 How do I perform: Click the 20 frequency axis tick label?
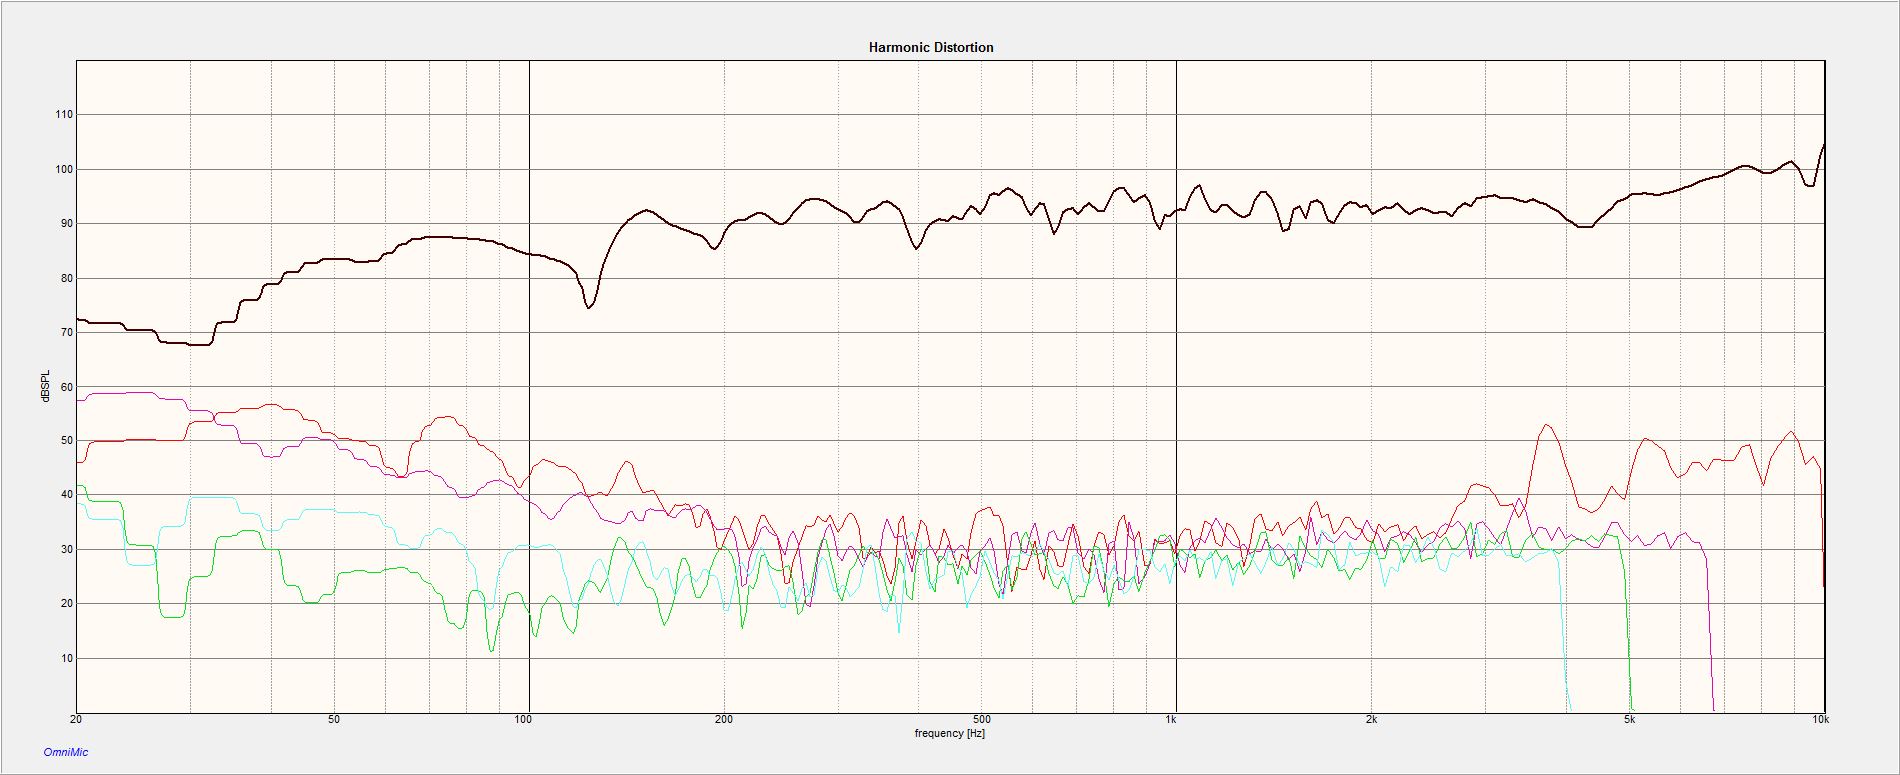click(x=76, y=720)
